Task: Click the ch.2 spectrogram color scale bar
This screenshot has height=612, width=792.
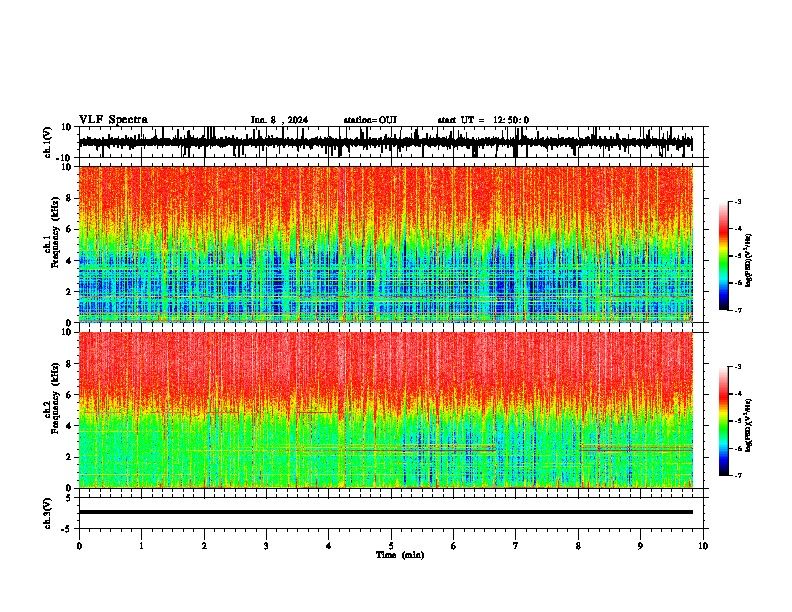Action: pyautogui.click(x=724, y=421)
